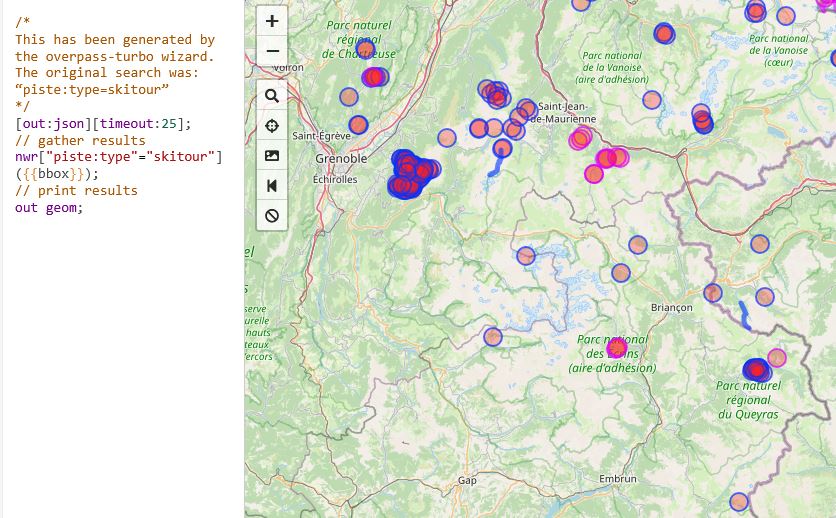Click the zoom to data button
Viewport: 836px width, 518px height.
click(x=272, y=186)
